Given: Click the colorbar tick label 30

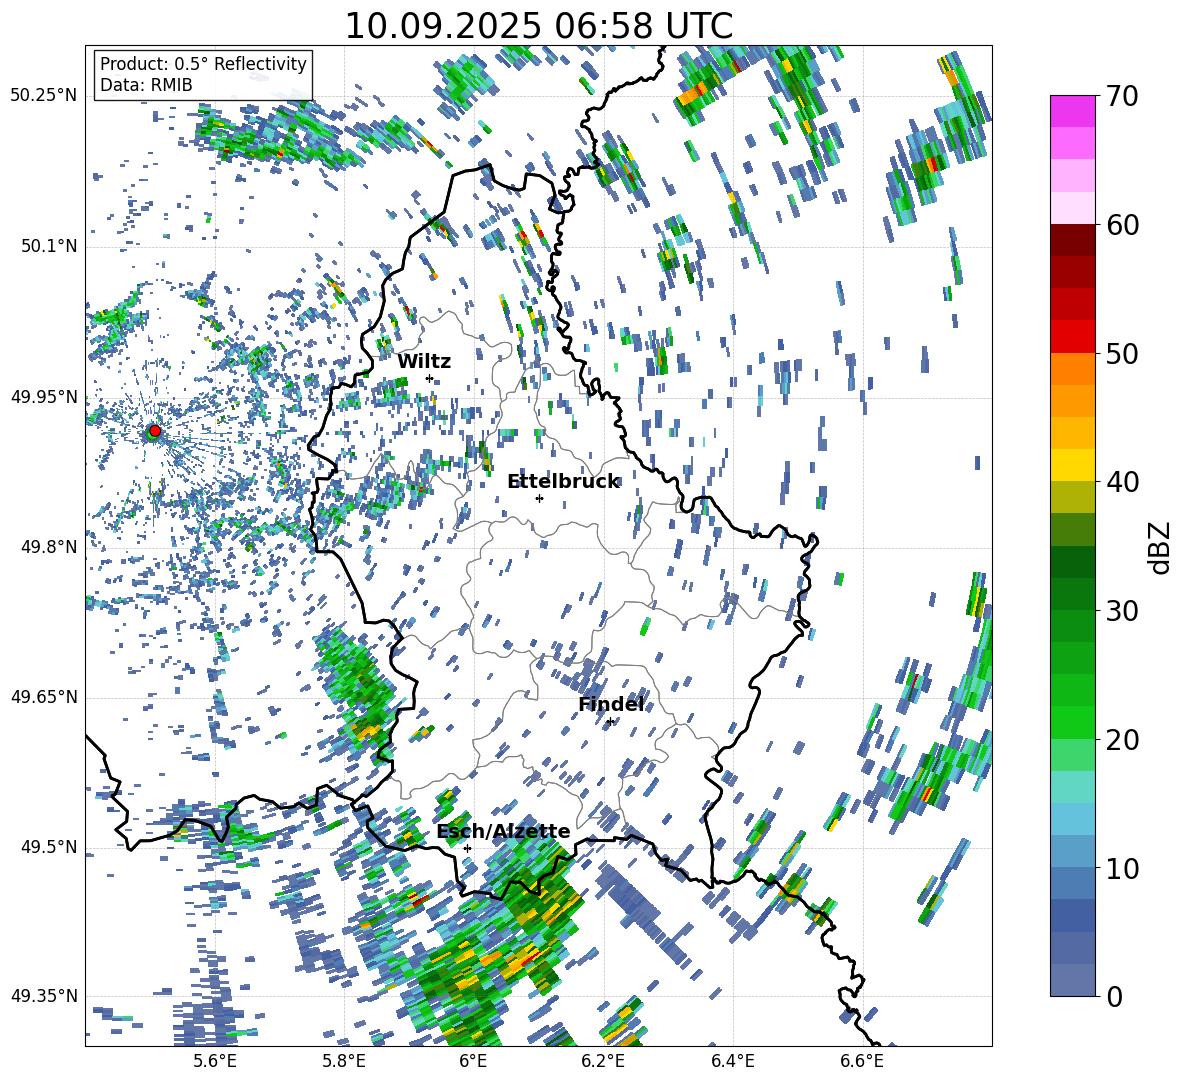Looking at the screenshot, I should point(1122,611).
